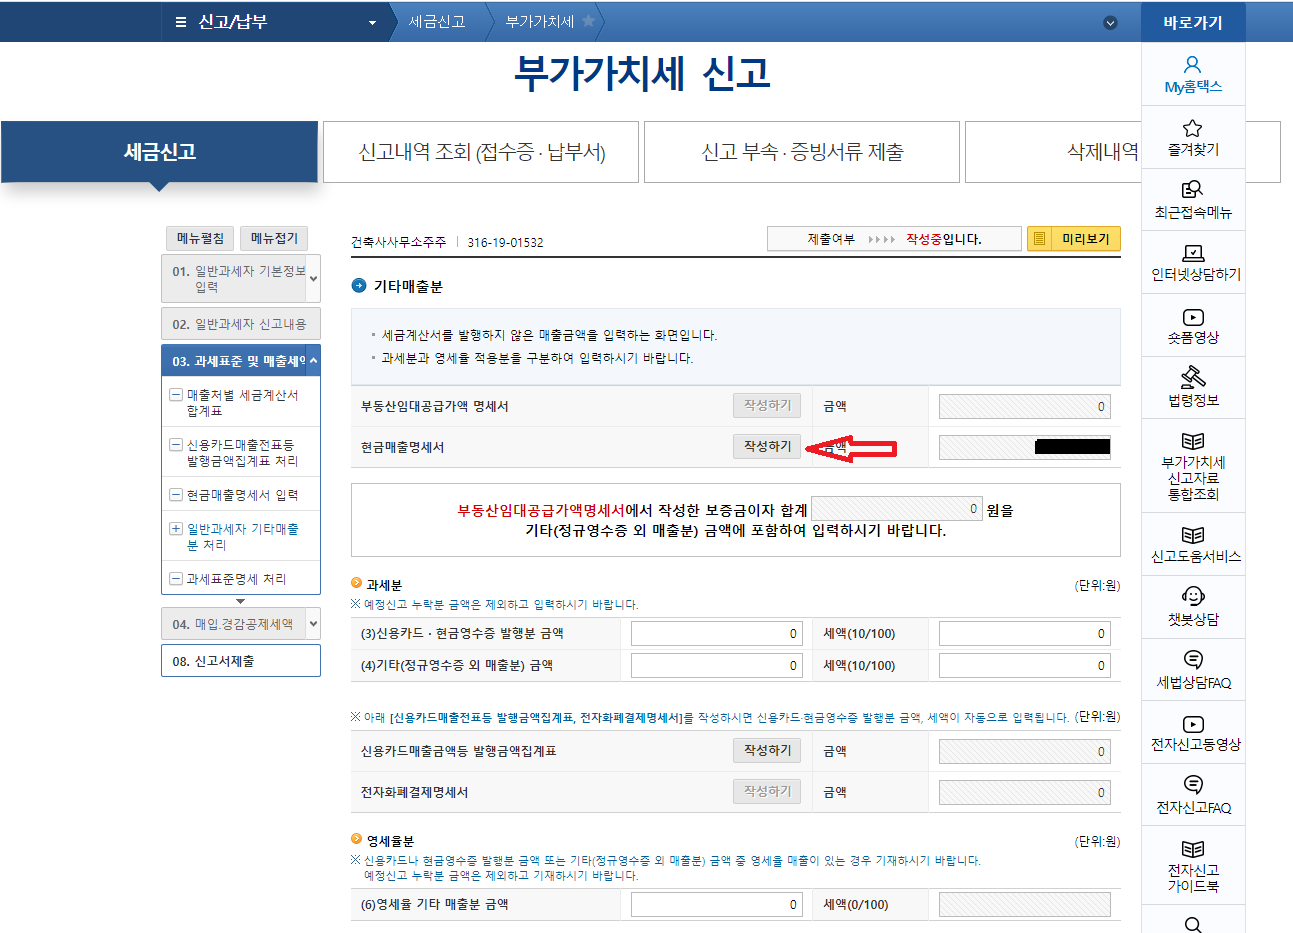Click the 제출여부 작성중입니다 status box

[x=894, y=239]
